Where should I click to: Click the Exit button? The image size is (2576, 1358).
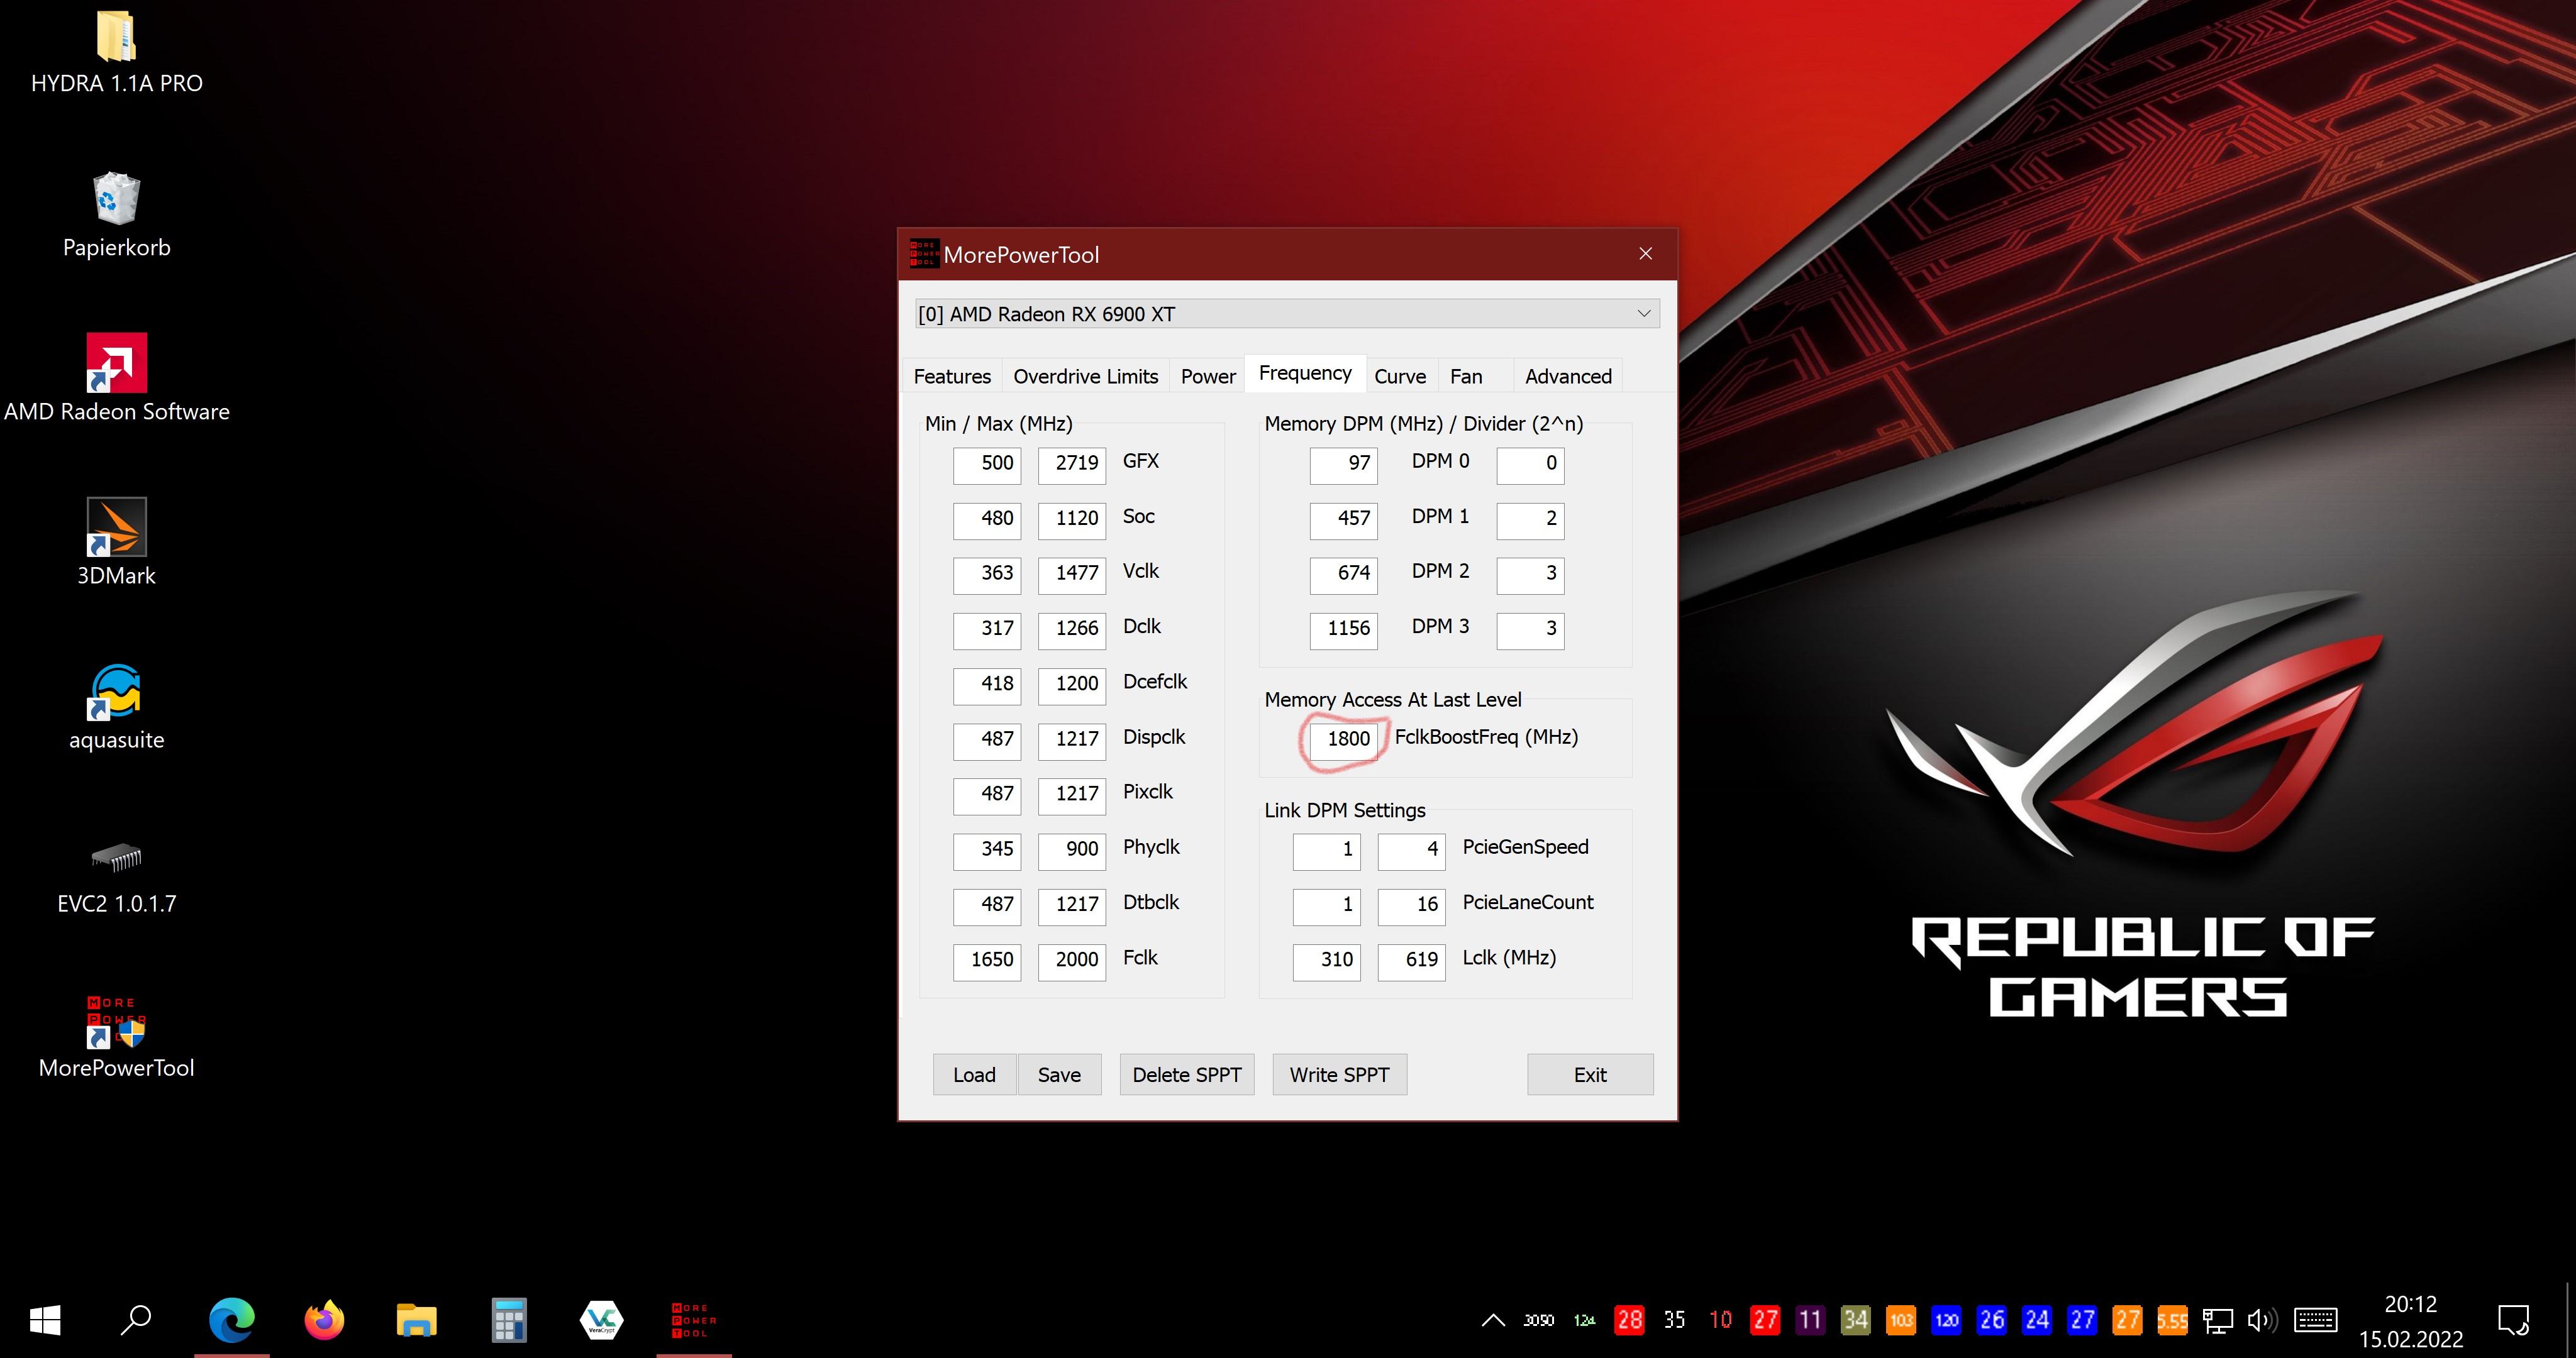pyautogui.click(x=1590, y=1074)
